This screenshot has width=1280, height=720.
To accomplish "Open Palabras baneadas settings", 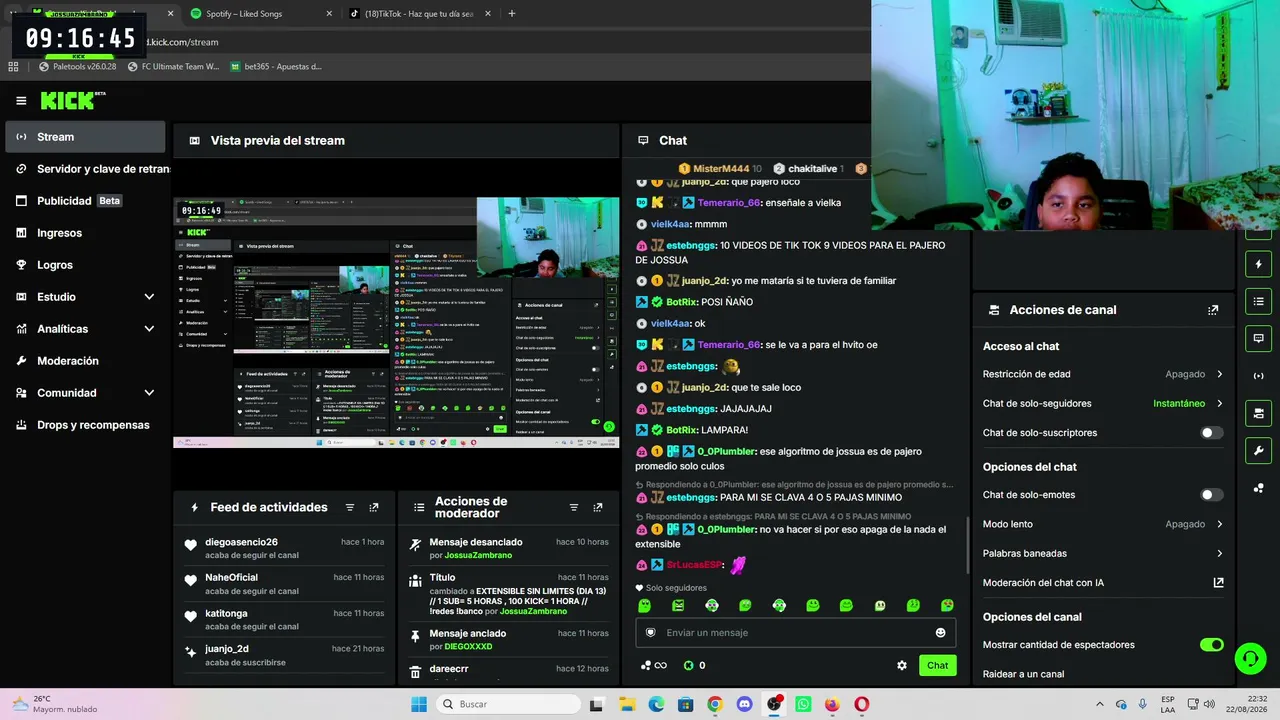I will point(1103,553).
